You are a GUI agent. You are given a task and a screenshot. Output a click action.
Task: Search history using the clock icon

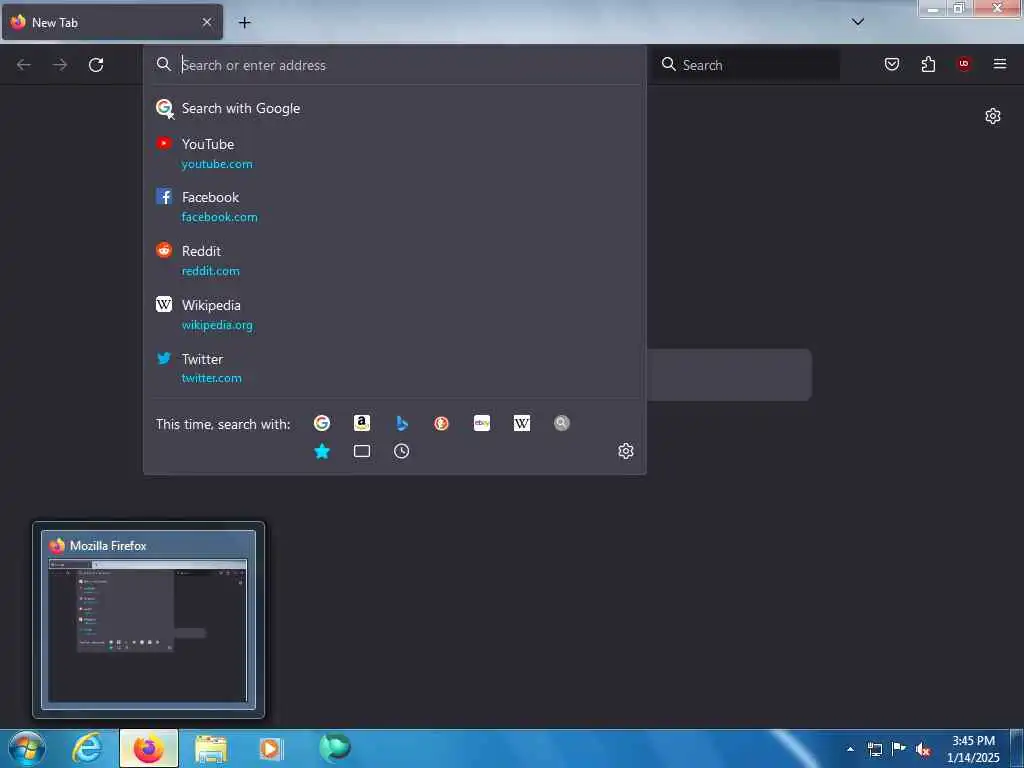pyautogui.click(x=402, y=451)
